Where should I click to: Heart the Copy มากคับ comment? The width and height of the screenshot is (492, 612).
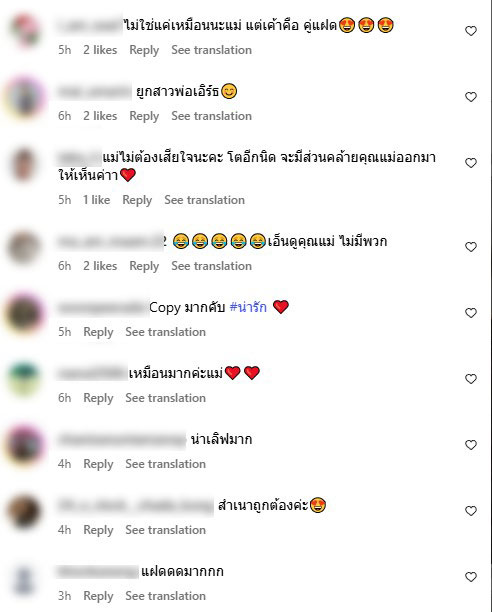(x=471, y=313)
